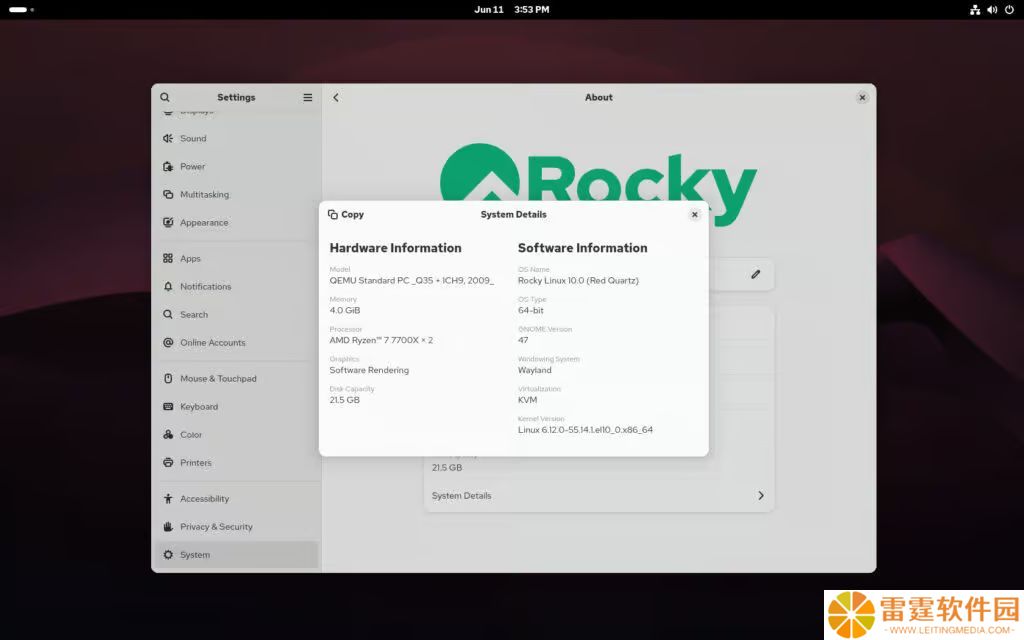
Task: Open the volume icon in top bar
Action: 992,10
